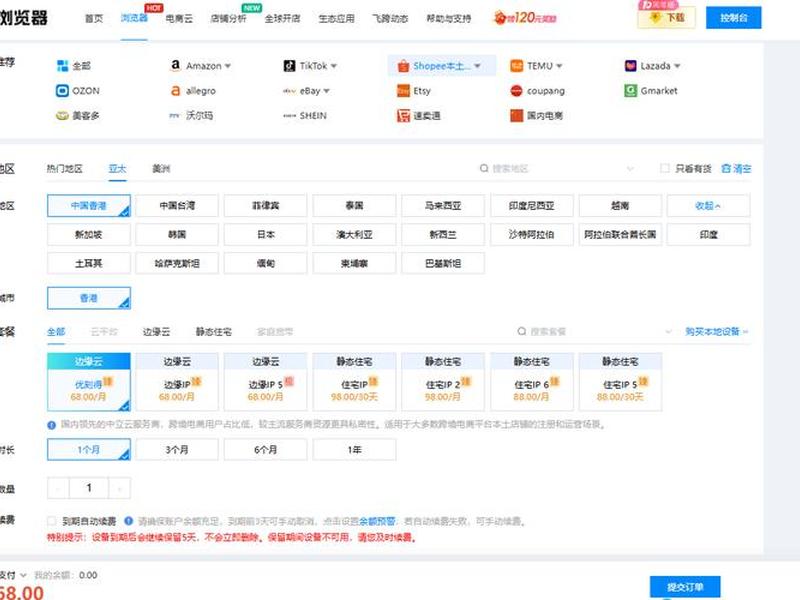The width and height of the screenshot is (800, 600).
Task: Open the 电商云 nav item
Action: [x=179, y=18]
